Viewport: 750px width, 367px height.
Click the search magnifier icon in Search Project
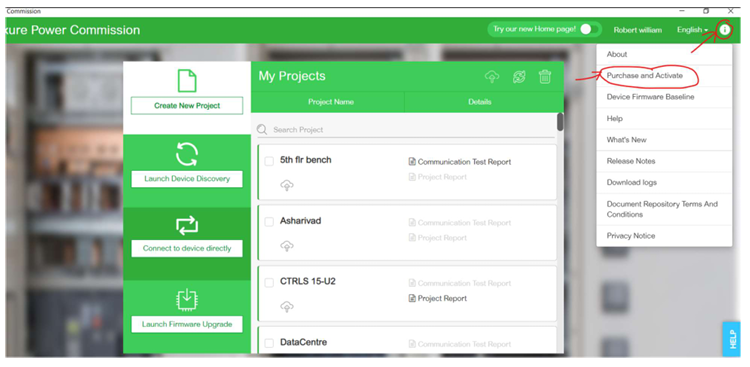[x=262, y=130]
